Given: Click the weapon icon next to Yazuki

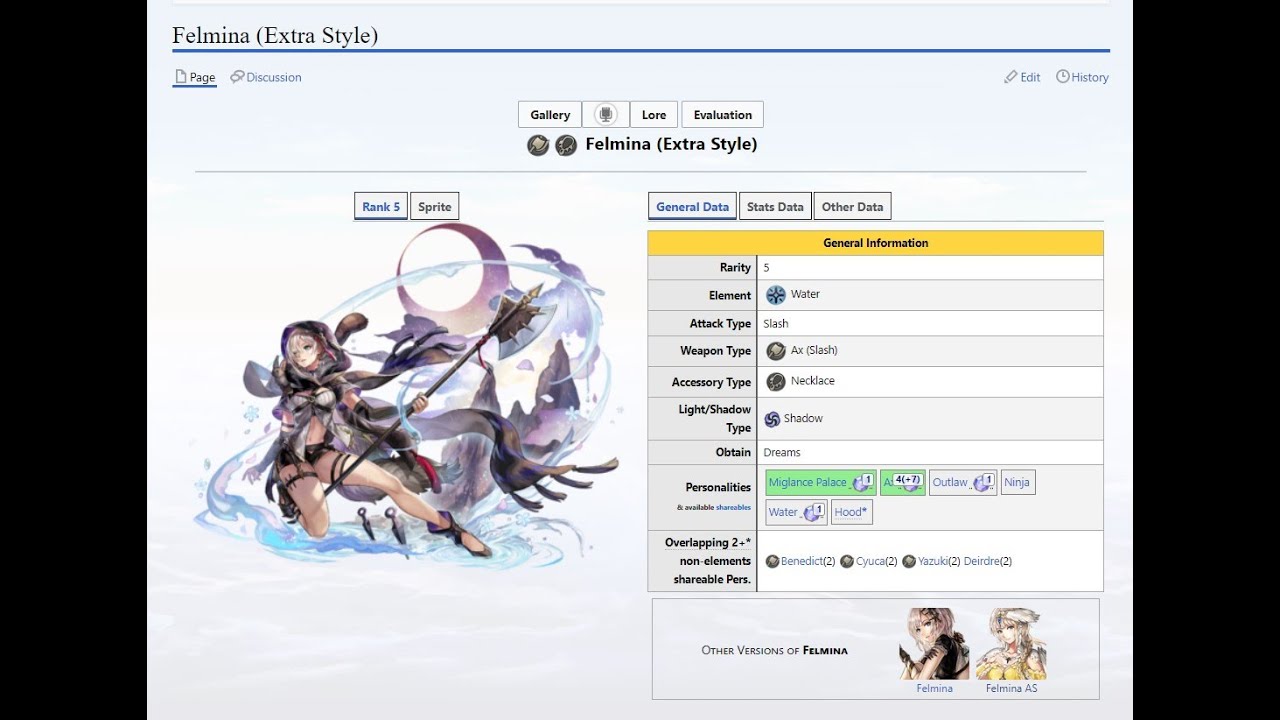Looking at the screenshot, I should (x=909, y=562).
